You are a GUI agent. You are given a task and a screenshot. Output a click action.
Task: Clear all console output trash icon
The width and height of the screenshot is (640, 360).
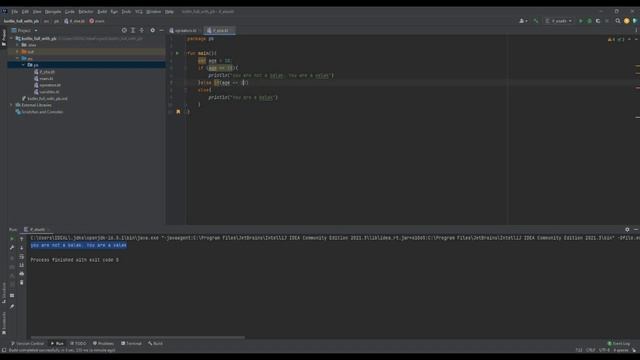pos(22,282)
